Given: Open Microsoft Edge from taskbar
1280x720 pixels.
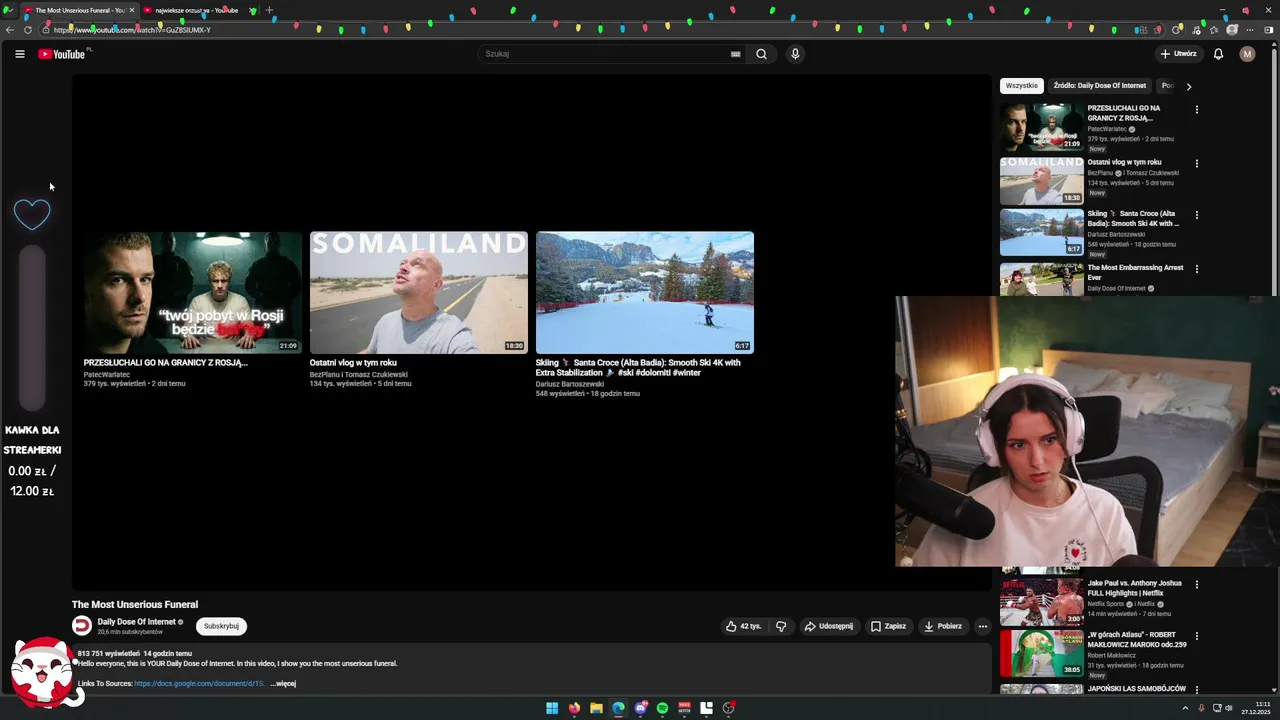Looking at the screenshot, I should coord(618,708).
